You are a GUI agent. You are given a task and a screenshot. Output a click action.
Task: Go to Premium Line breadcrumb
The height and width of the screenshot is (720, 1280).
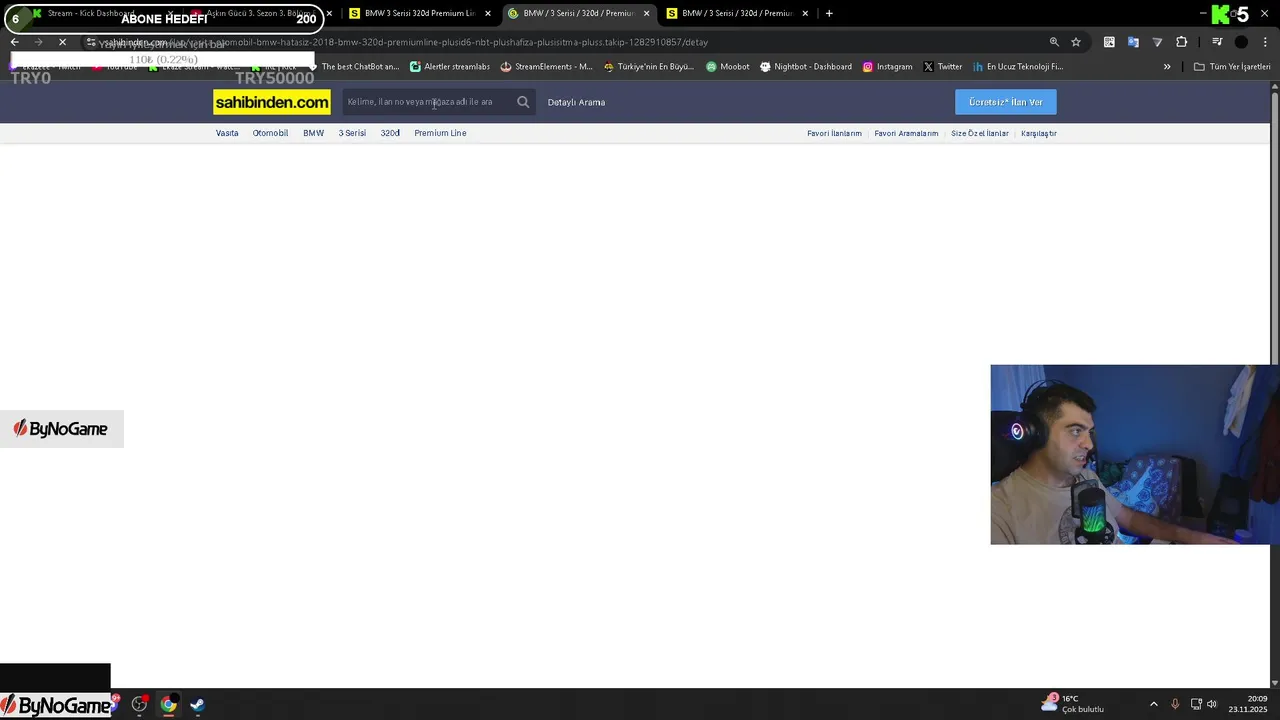pos(440,133)
